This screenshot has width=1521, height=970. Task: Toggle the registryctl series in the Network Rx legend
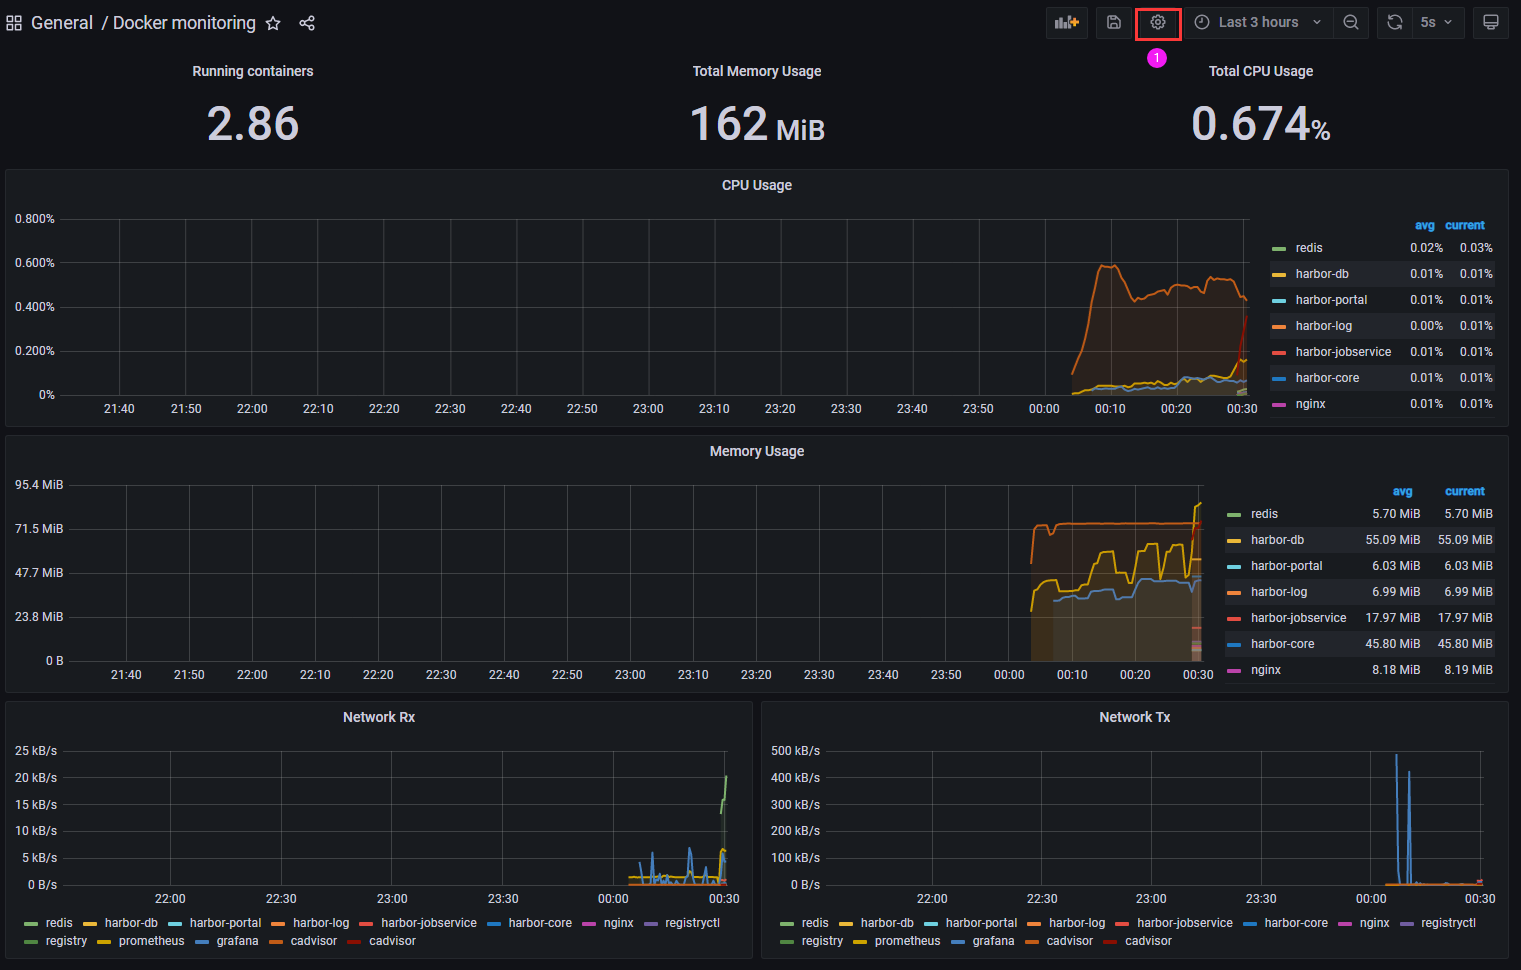(692, 923)
